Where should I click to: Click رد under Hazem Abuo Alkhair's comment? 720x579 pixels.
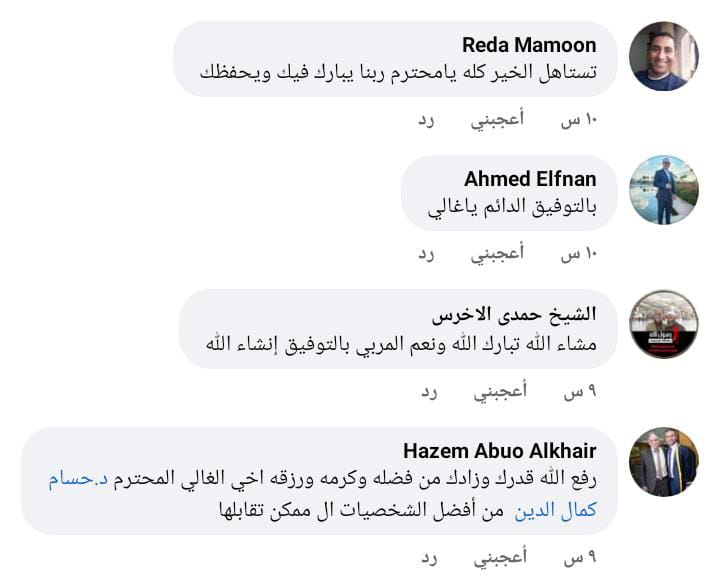click(x=429, y=557)
